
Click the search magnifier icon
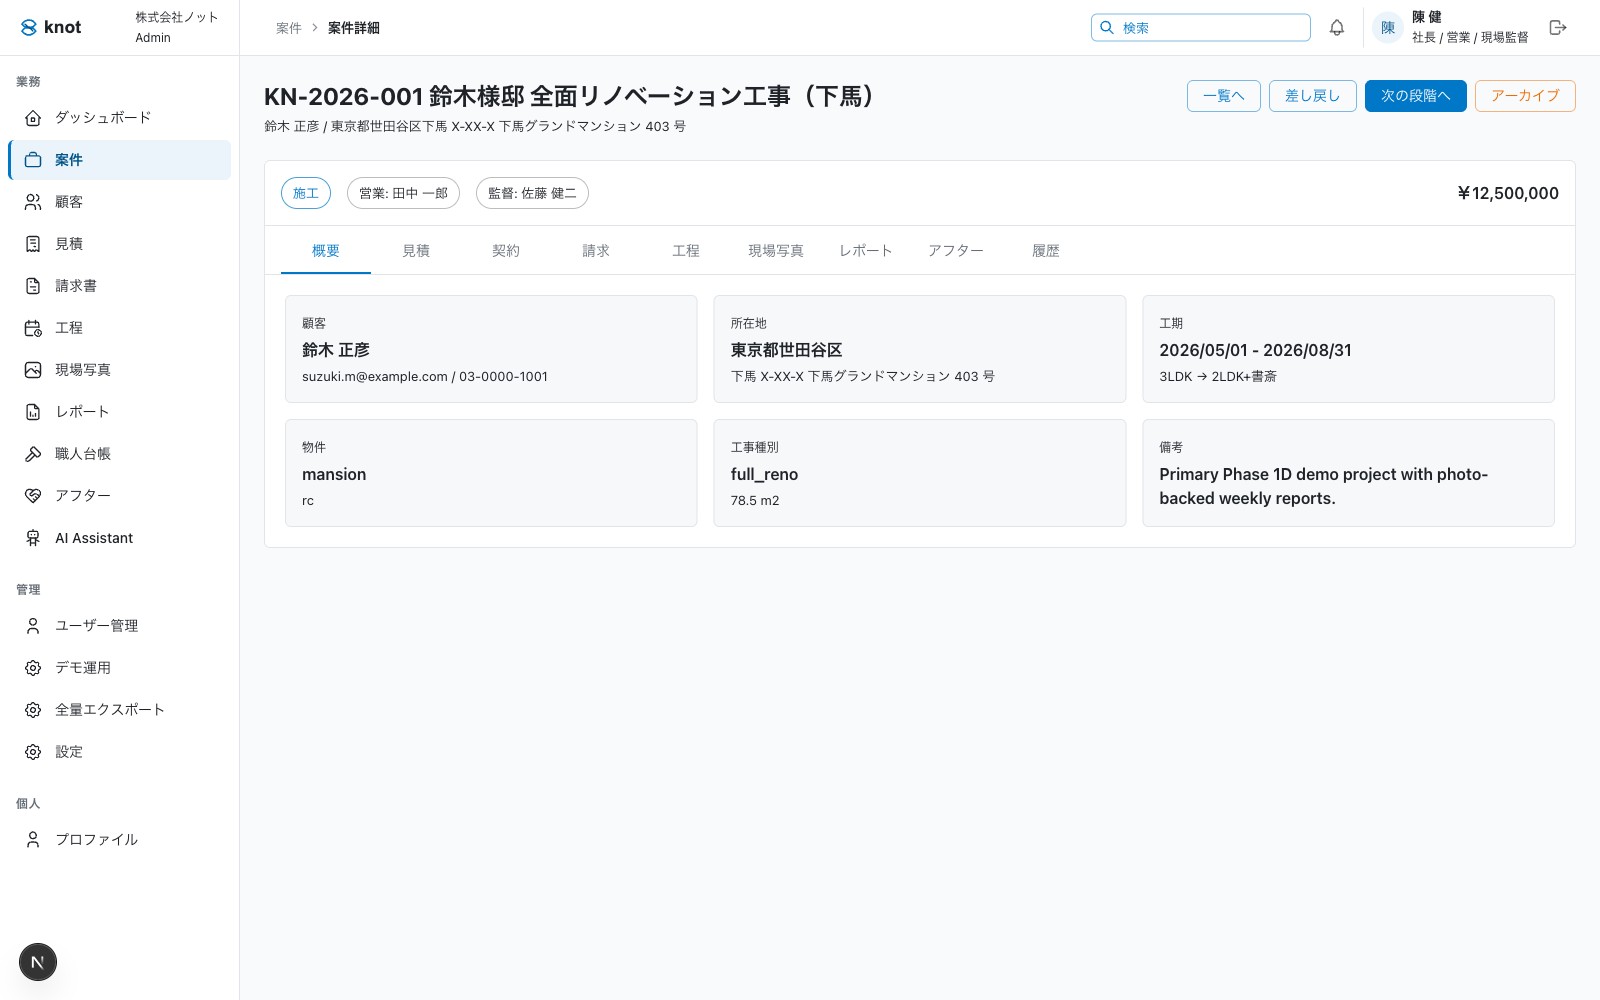click(1107, 28)
